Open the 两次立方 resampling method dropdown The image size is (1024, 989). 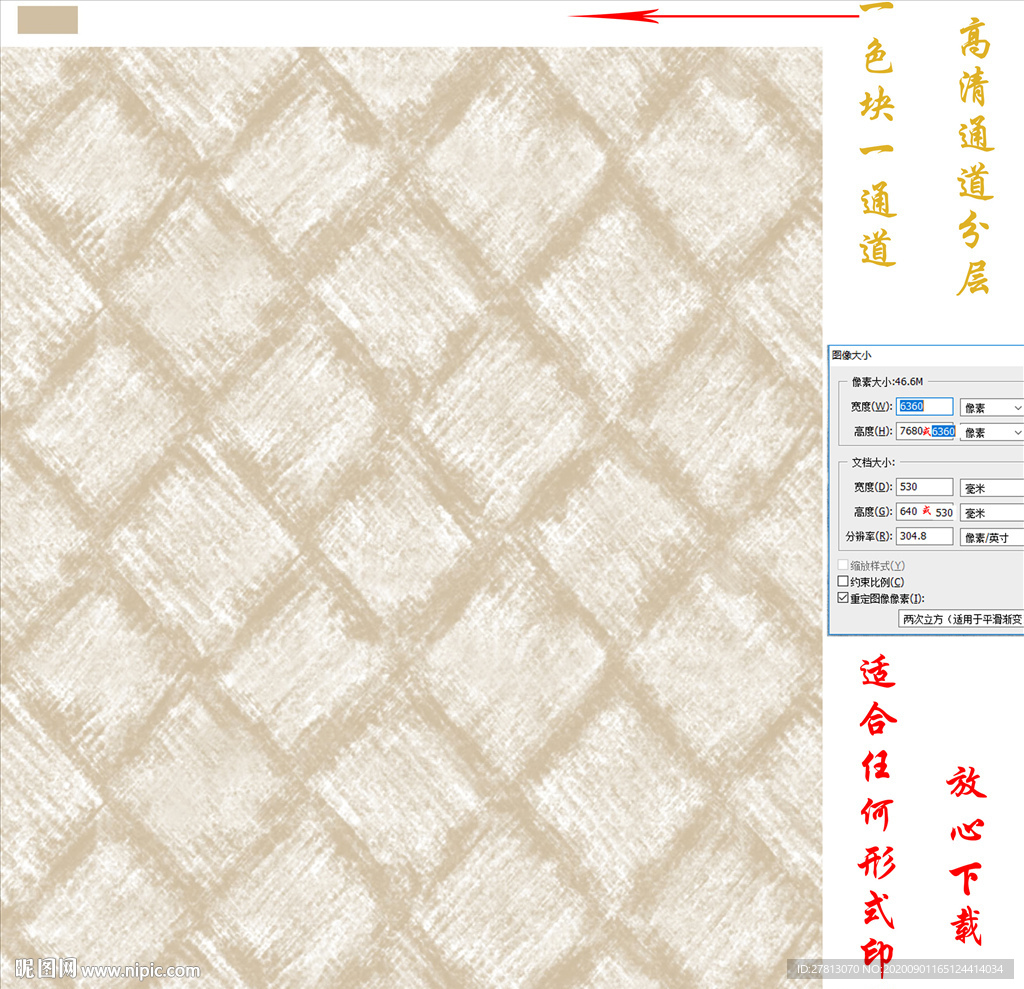961,619
